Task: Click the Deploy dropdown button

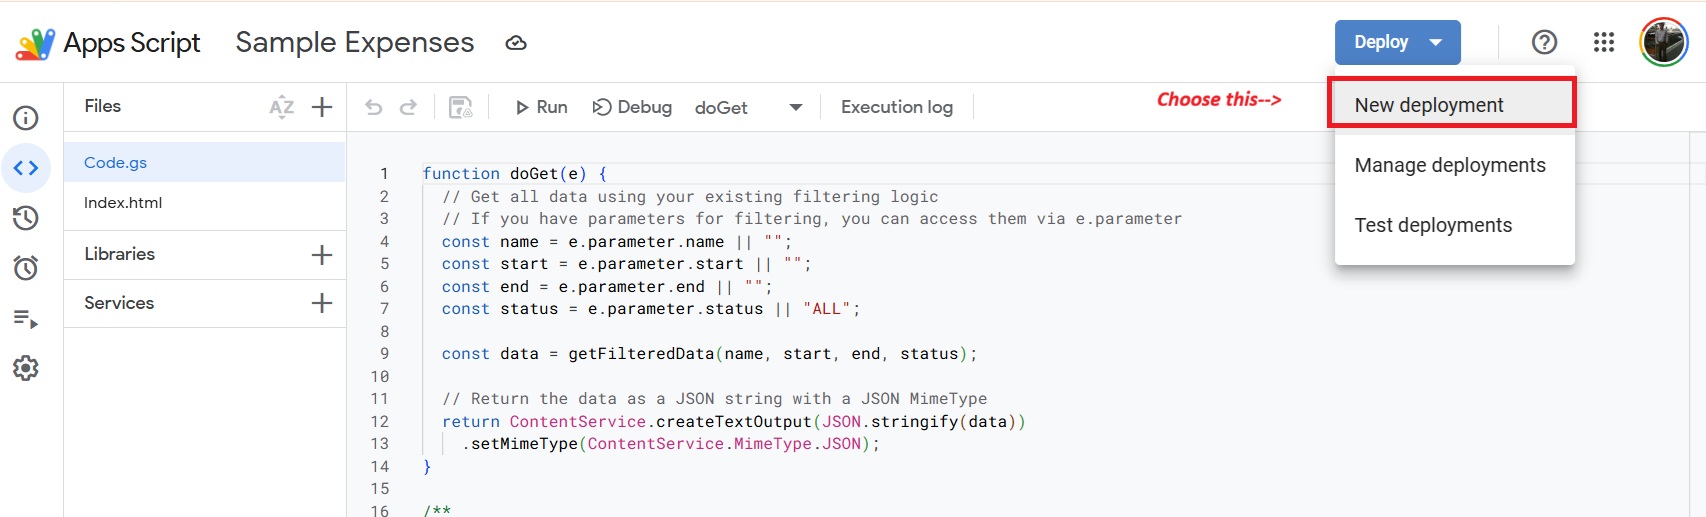Action: 1397,42
